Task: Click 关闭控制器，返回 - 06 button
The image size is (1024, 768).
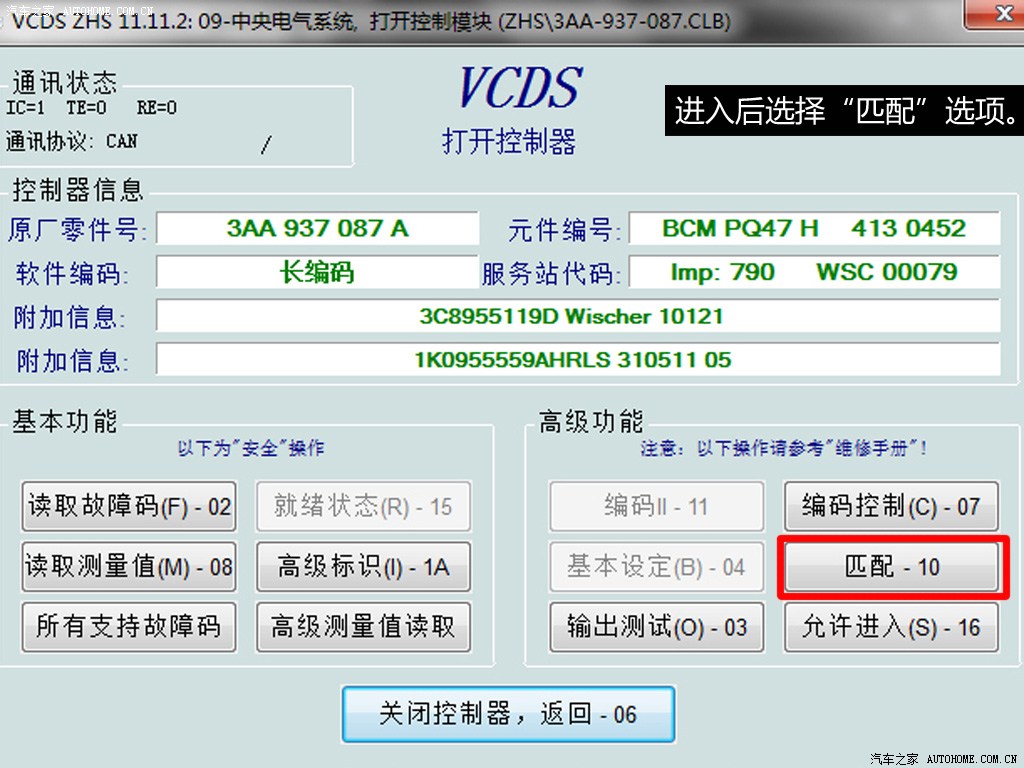Action: pyautogui.click(x=508, y=714)
